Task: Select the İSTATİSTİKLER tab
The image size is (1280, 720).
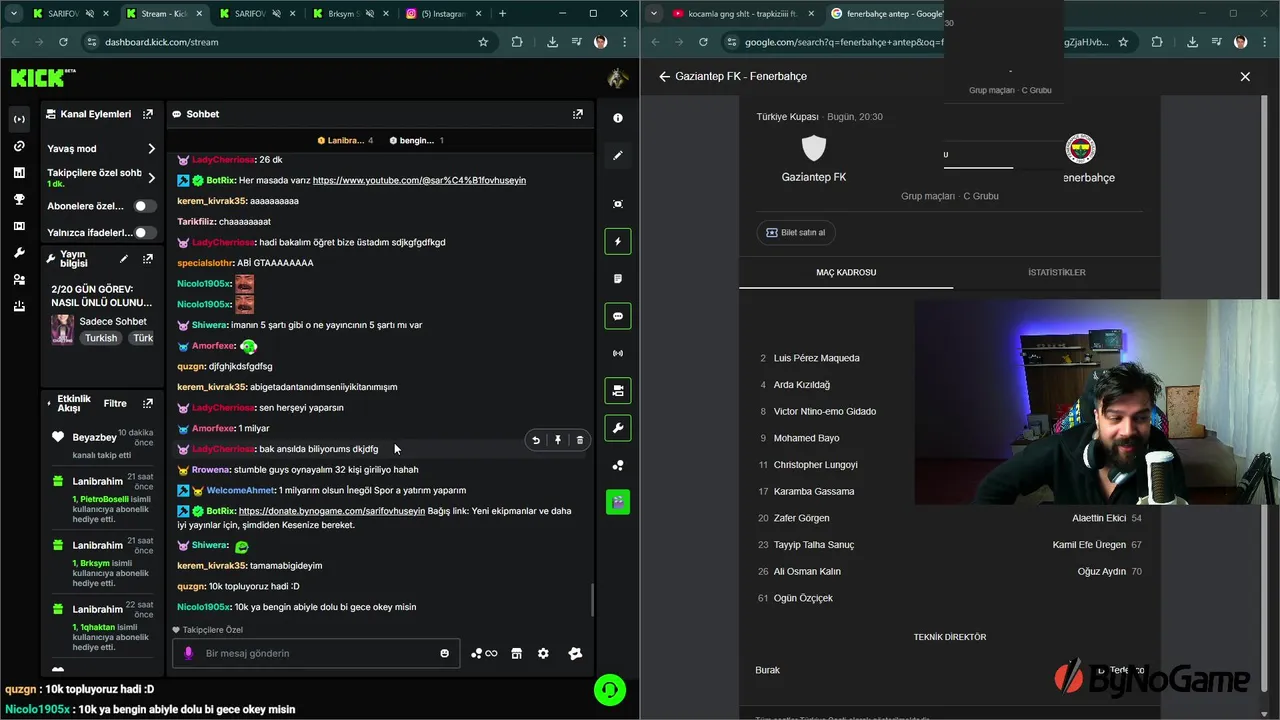Action: [x=1056, y=272]
